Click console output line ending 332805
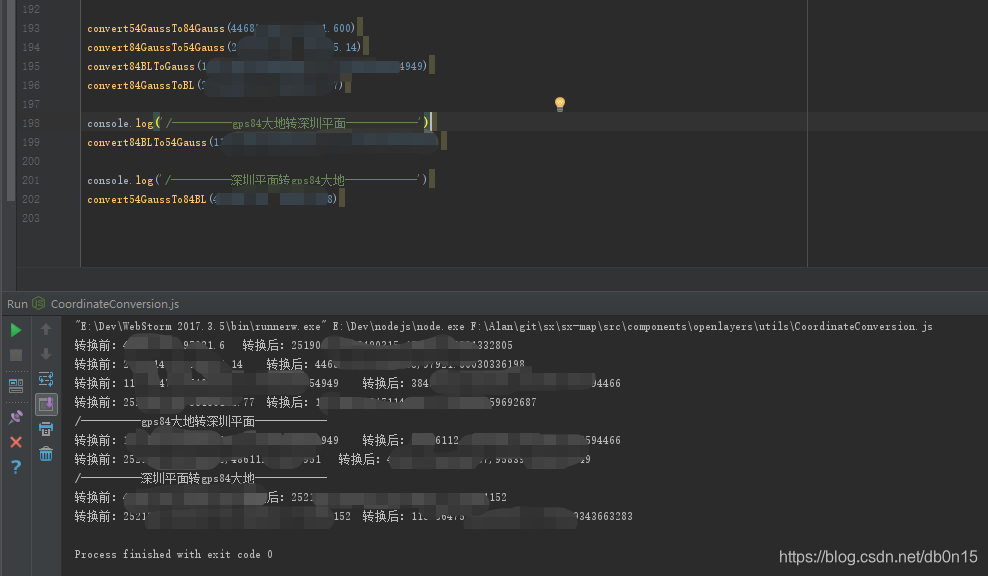988x576 pixels. click(294, 345)
